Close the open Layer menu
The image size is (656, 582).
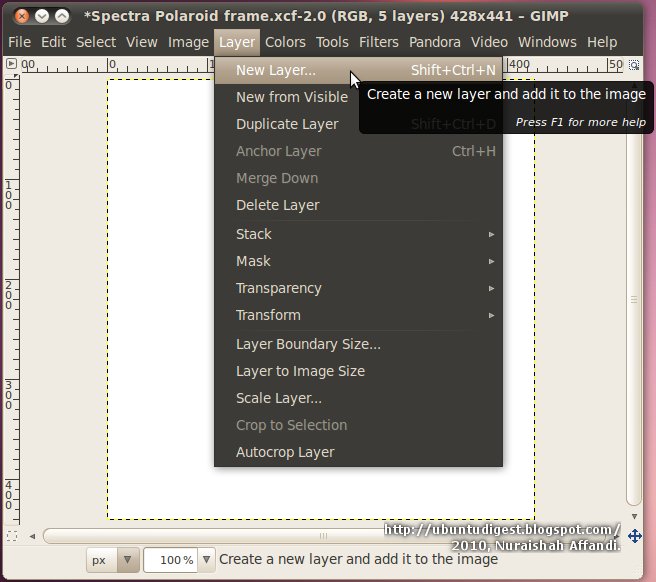(237, 42)
